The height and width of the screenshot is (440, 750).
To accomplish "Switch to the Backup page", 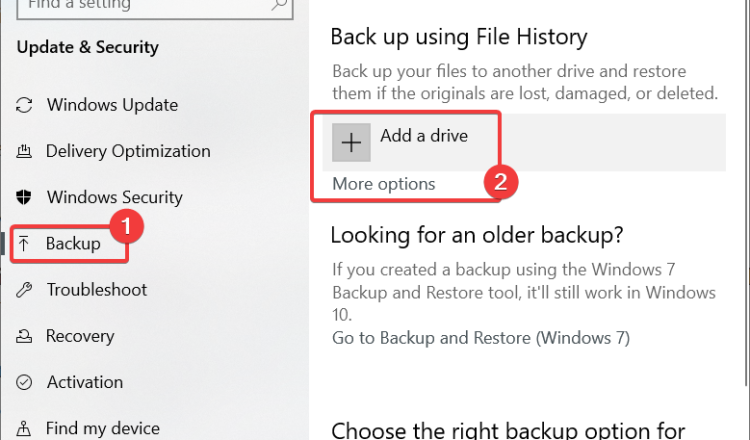I will click(73, 244).
